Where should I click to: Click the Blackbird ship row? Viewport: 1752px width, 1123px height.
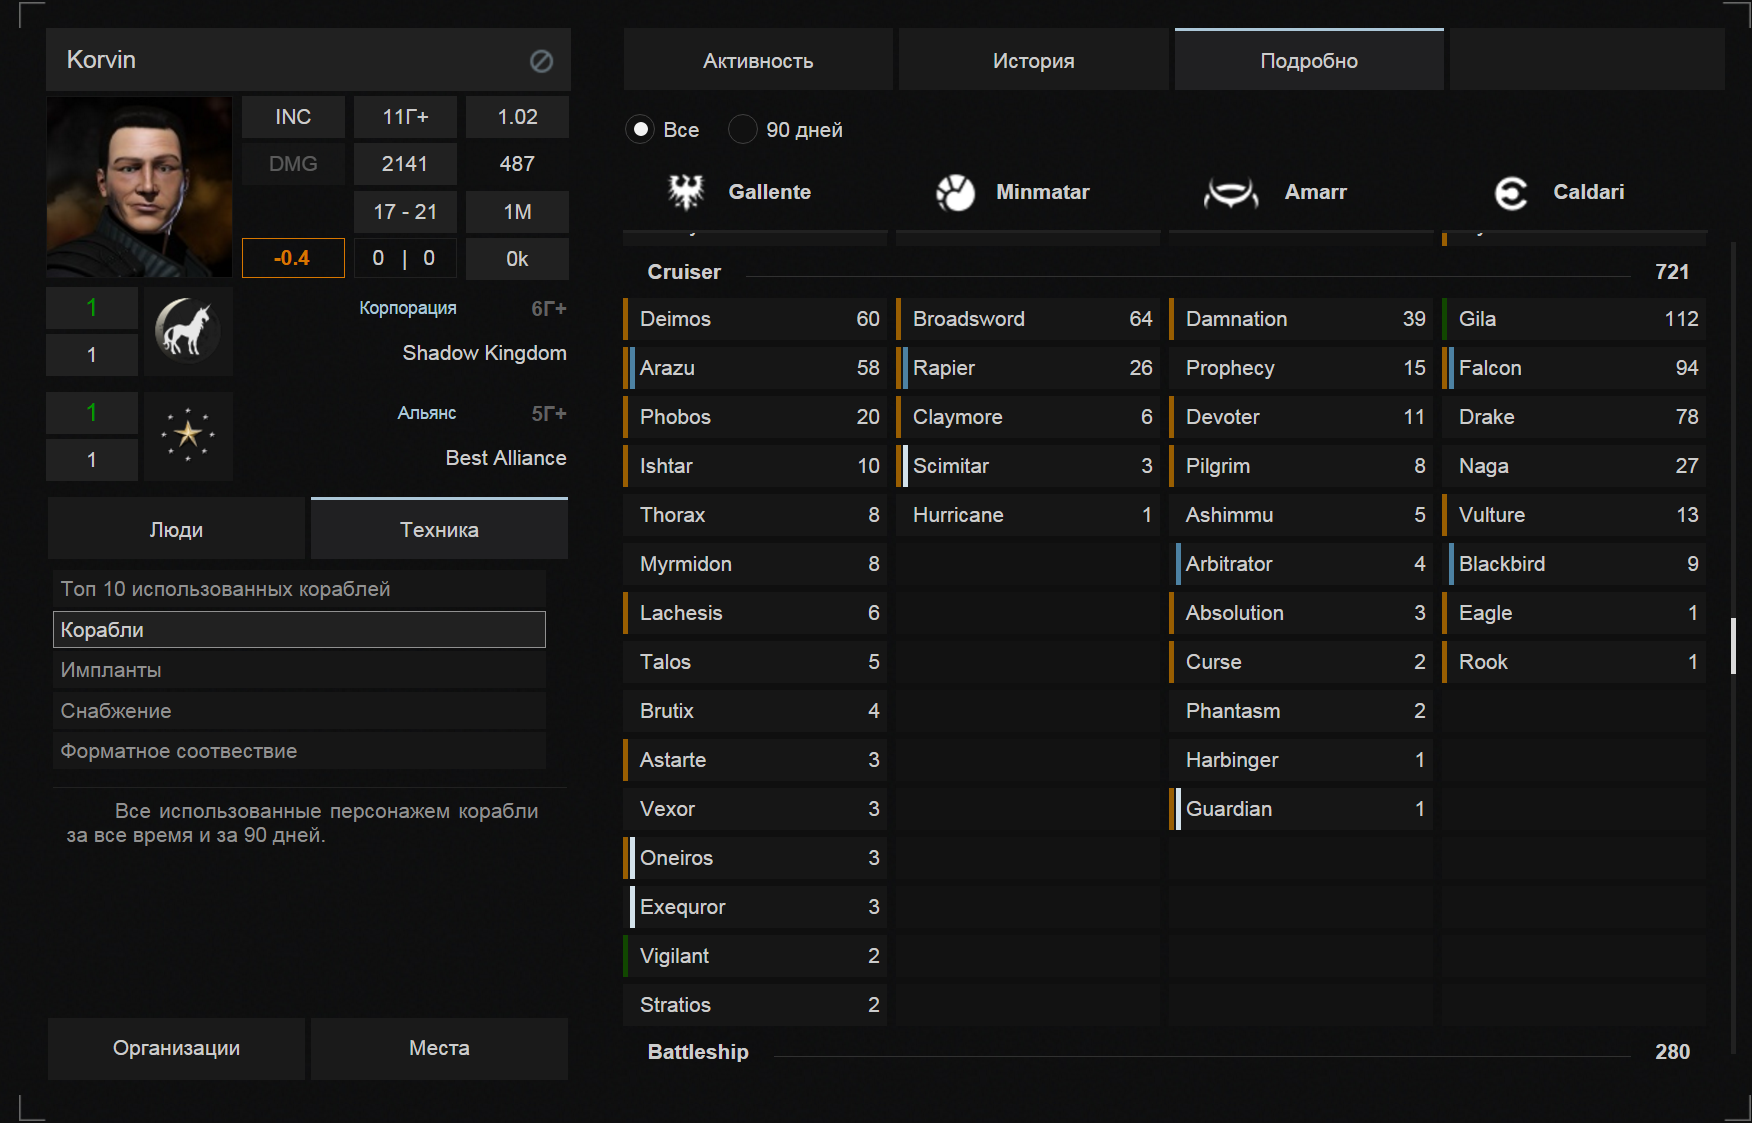[x=1574, y=564]
